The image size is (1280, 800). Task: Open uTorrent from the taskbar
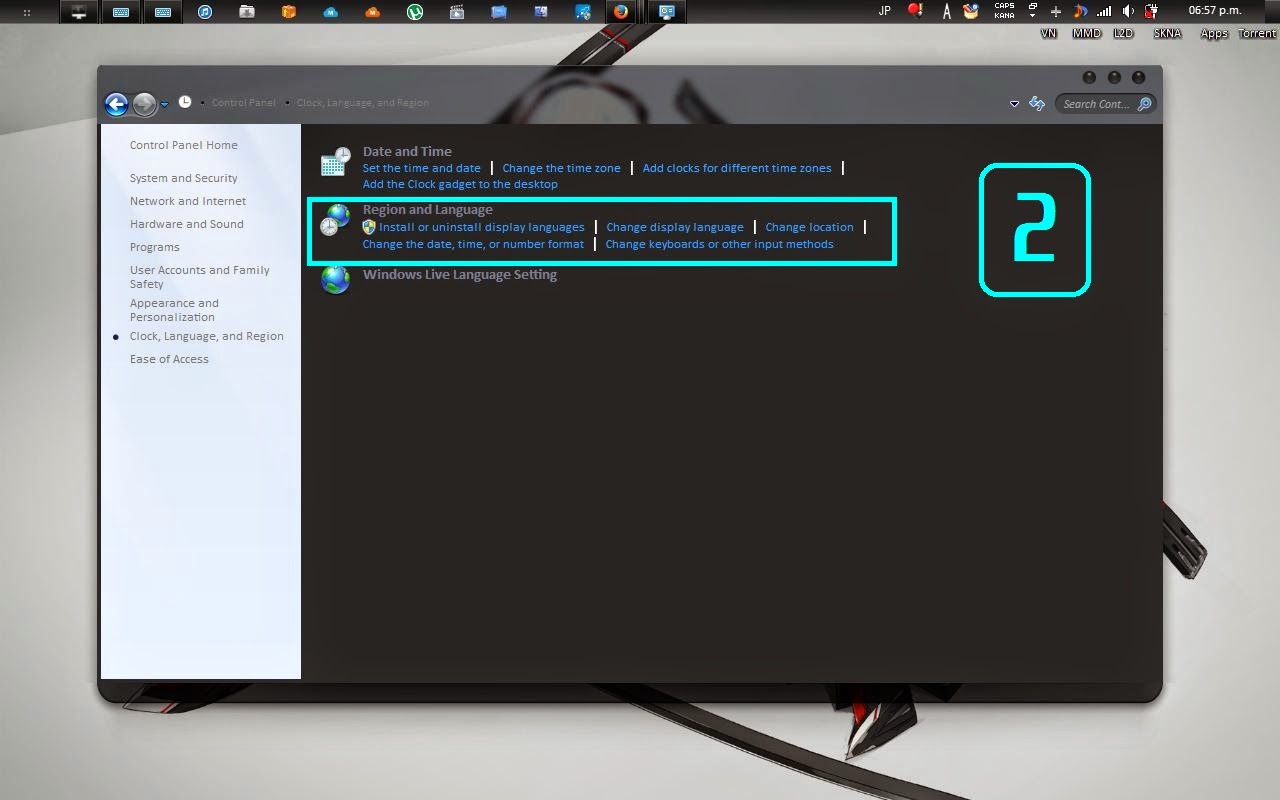tap(414, 12)
